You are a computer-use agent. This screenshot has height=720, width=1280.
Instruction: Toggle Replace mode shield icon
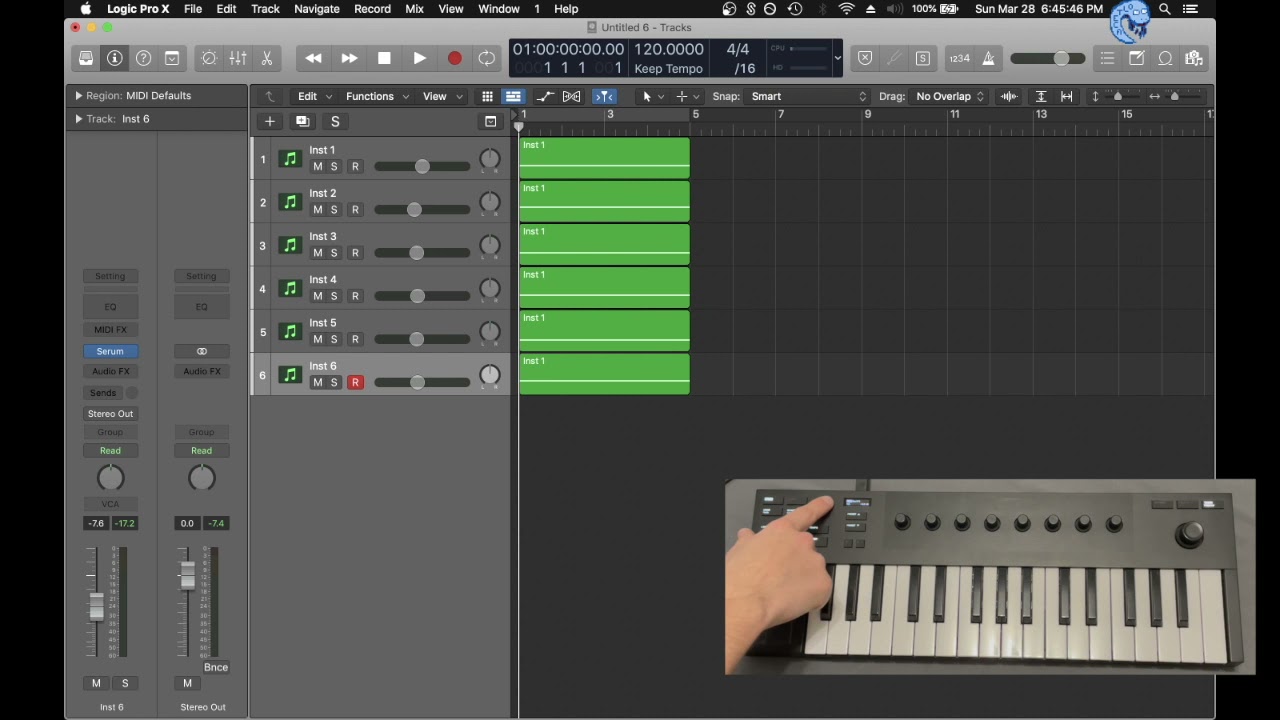(865, 59)
